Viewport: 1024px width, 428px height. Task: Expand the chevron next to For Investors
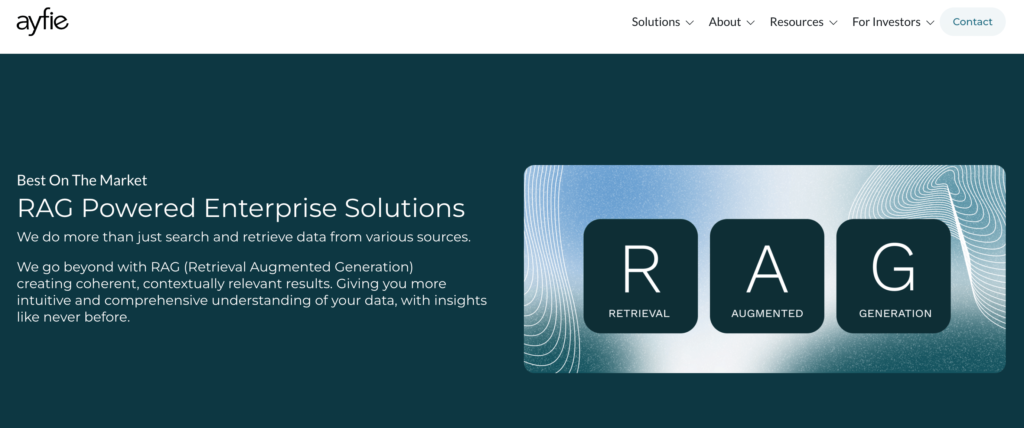(x=930, y=23)
